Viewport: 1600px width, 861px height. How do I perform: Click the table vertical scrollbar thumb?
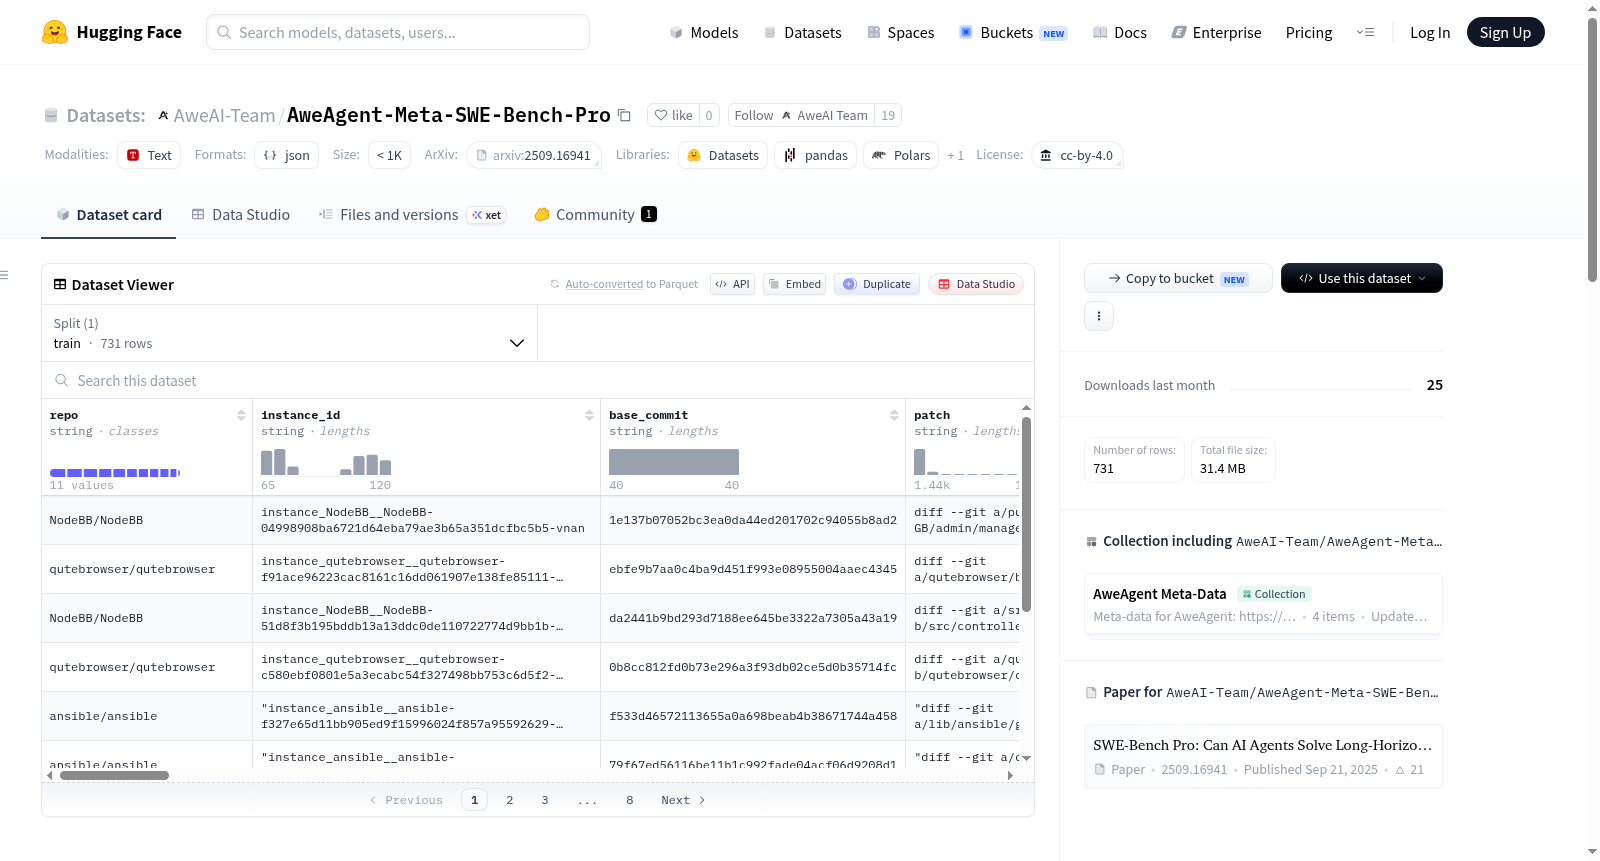click(1026, 514)
